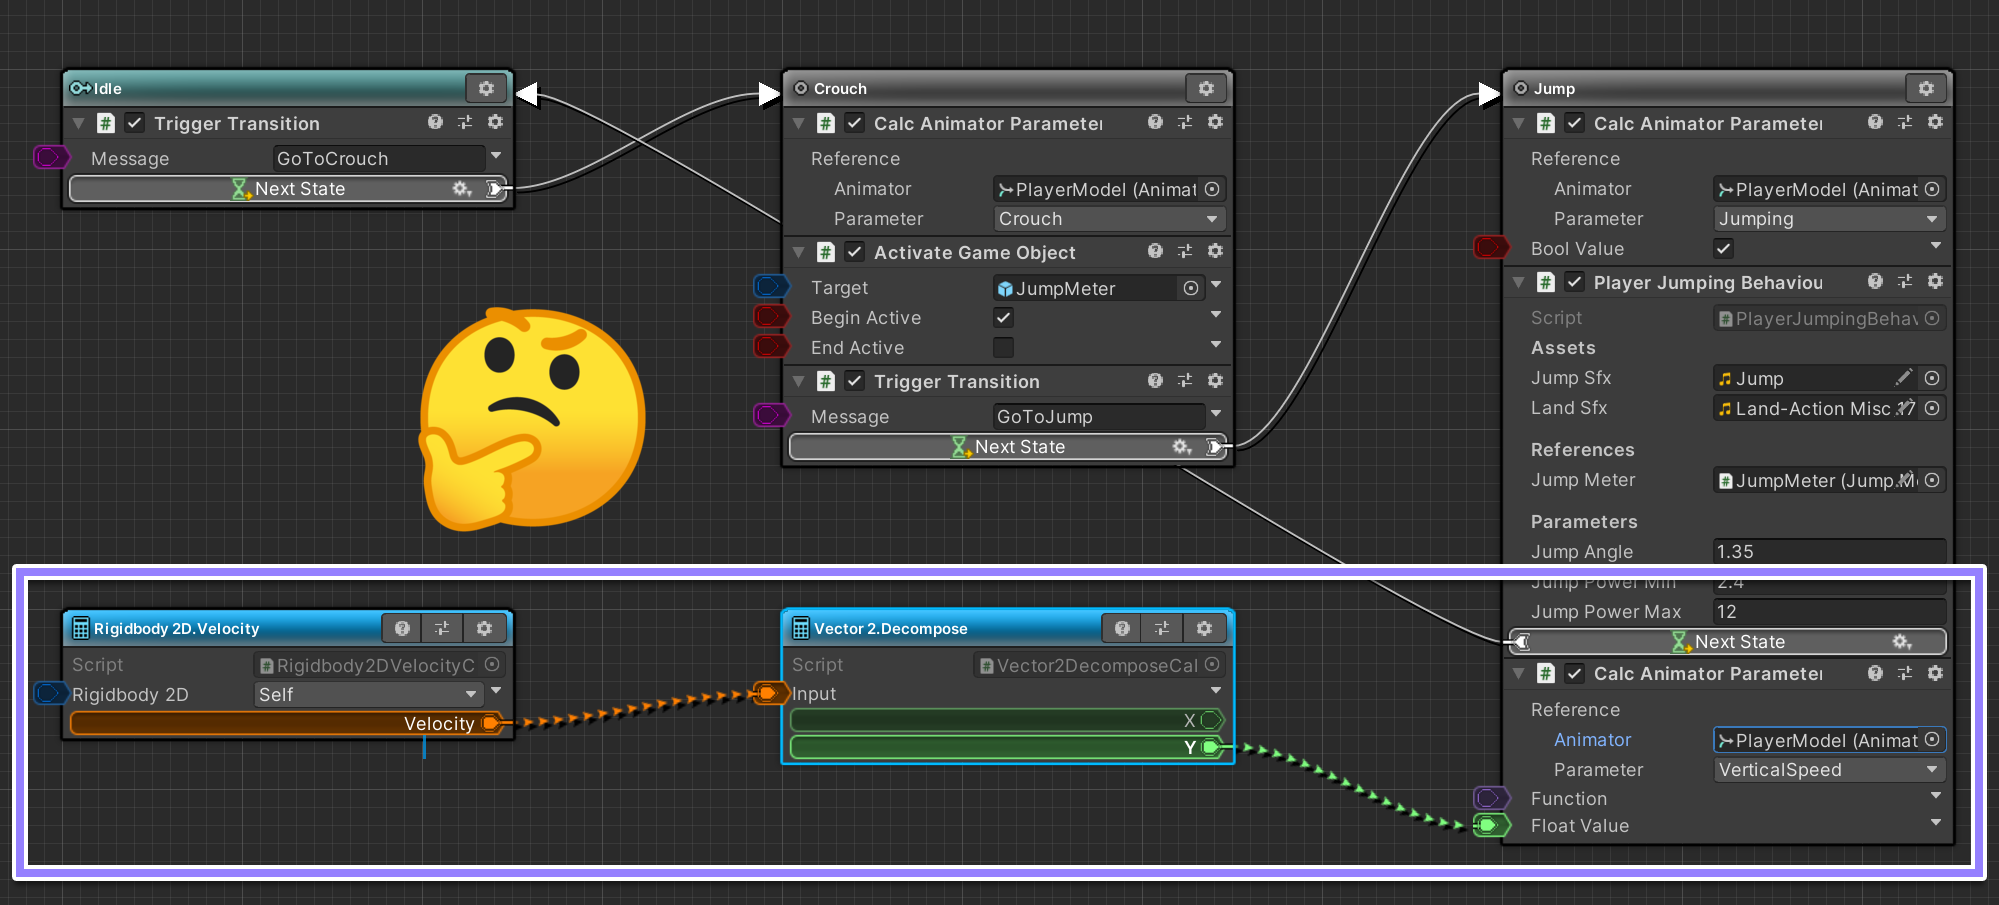Click the Next State bar in Crouch
Screen dimensions: 1999x905
pyautogui.click(x=1008, y=447)
